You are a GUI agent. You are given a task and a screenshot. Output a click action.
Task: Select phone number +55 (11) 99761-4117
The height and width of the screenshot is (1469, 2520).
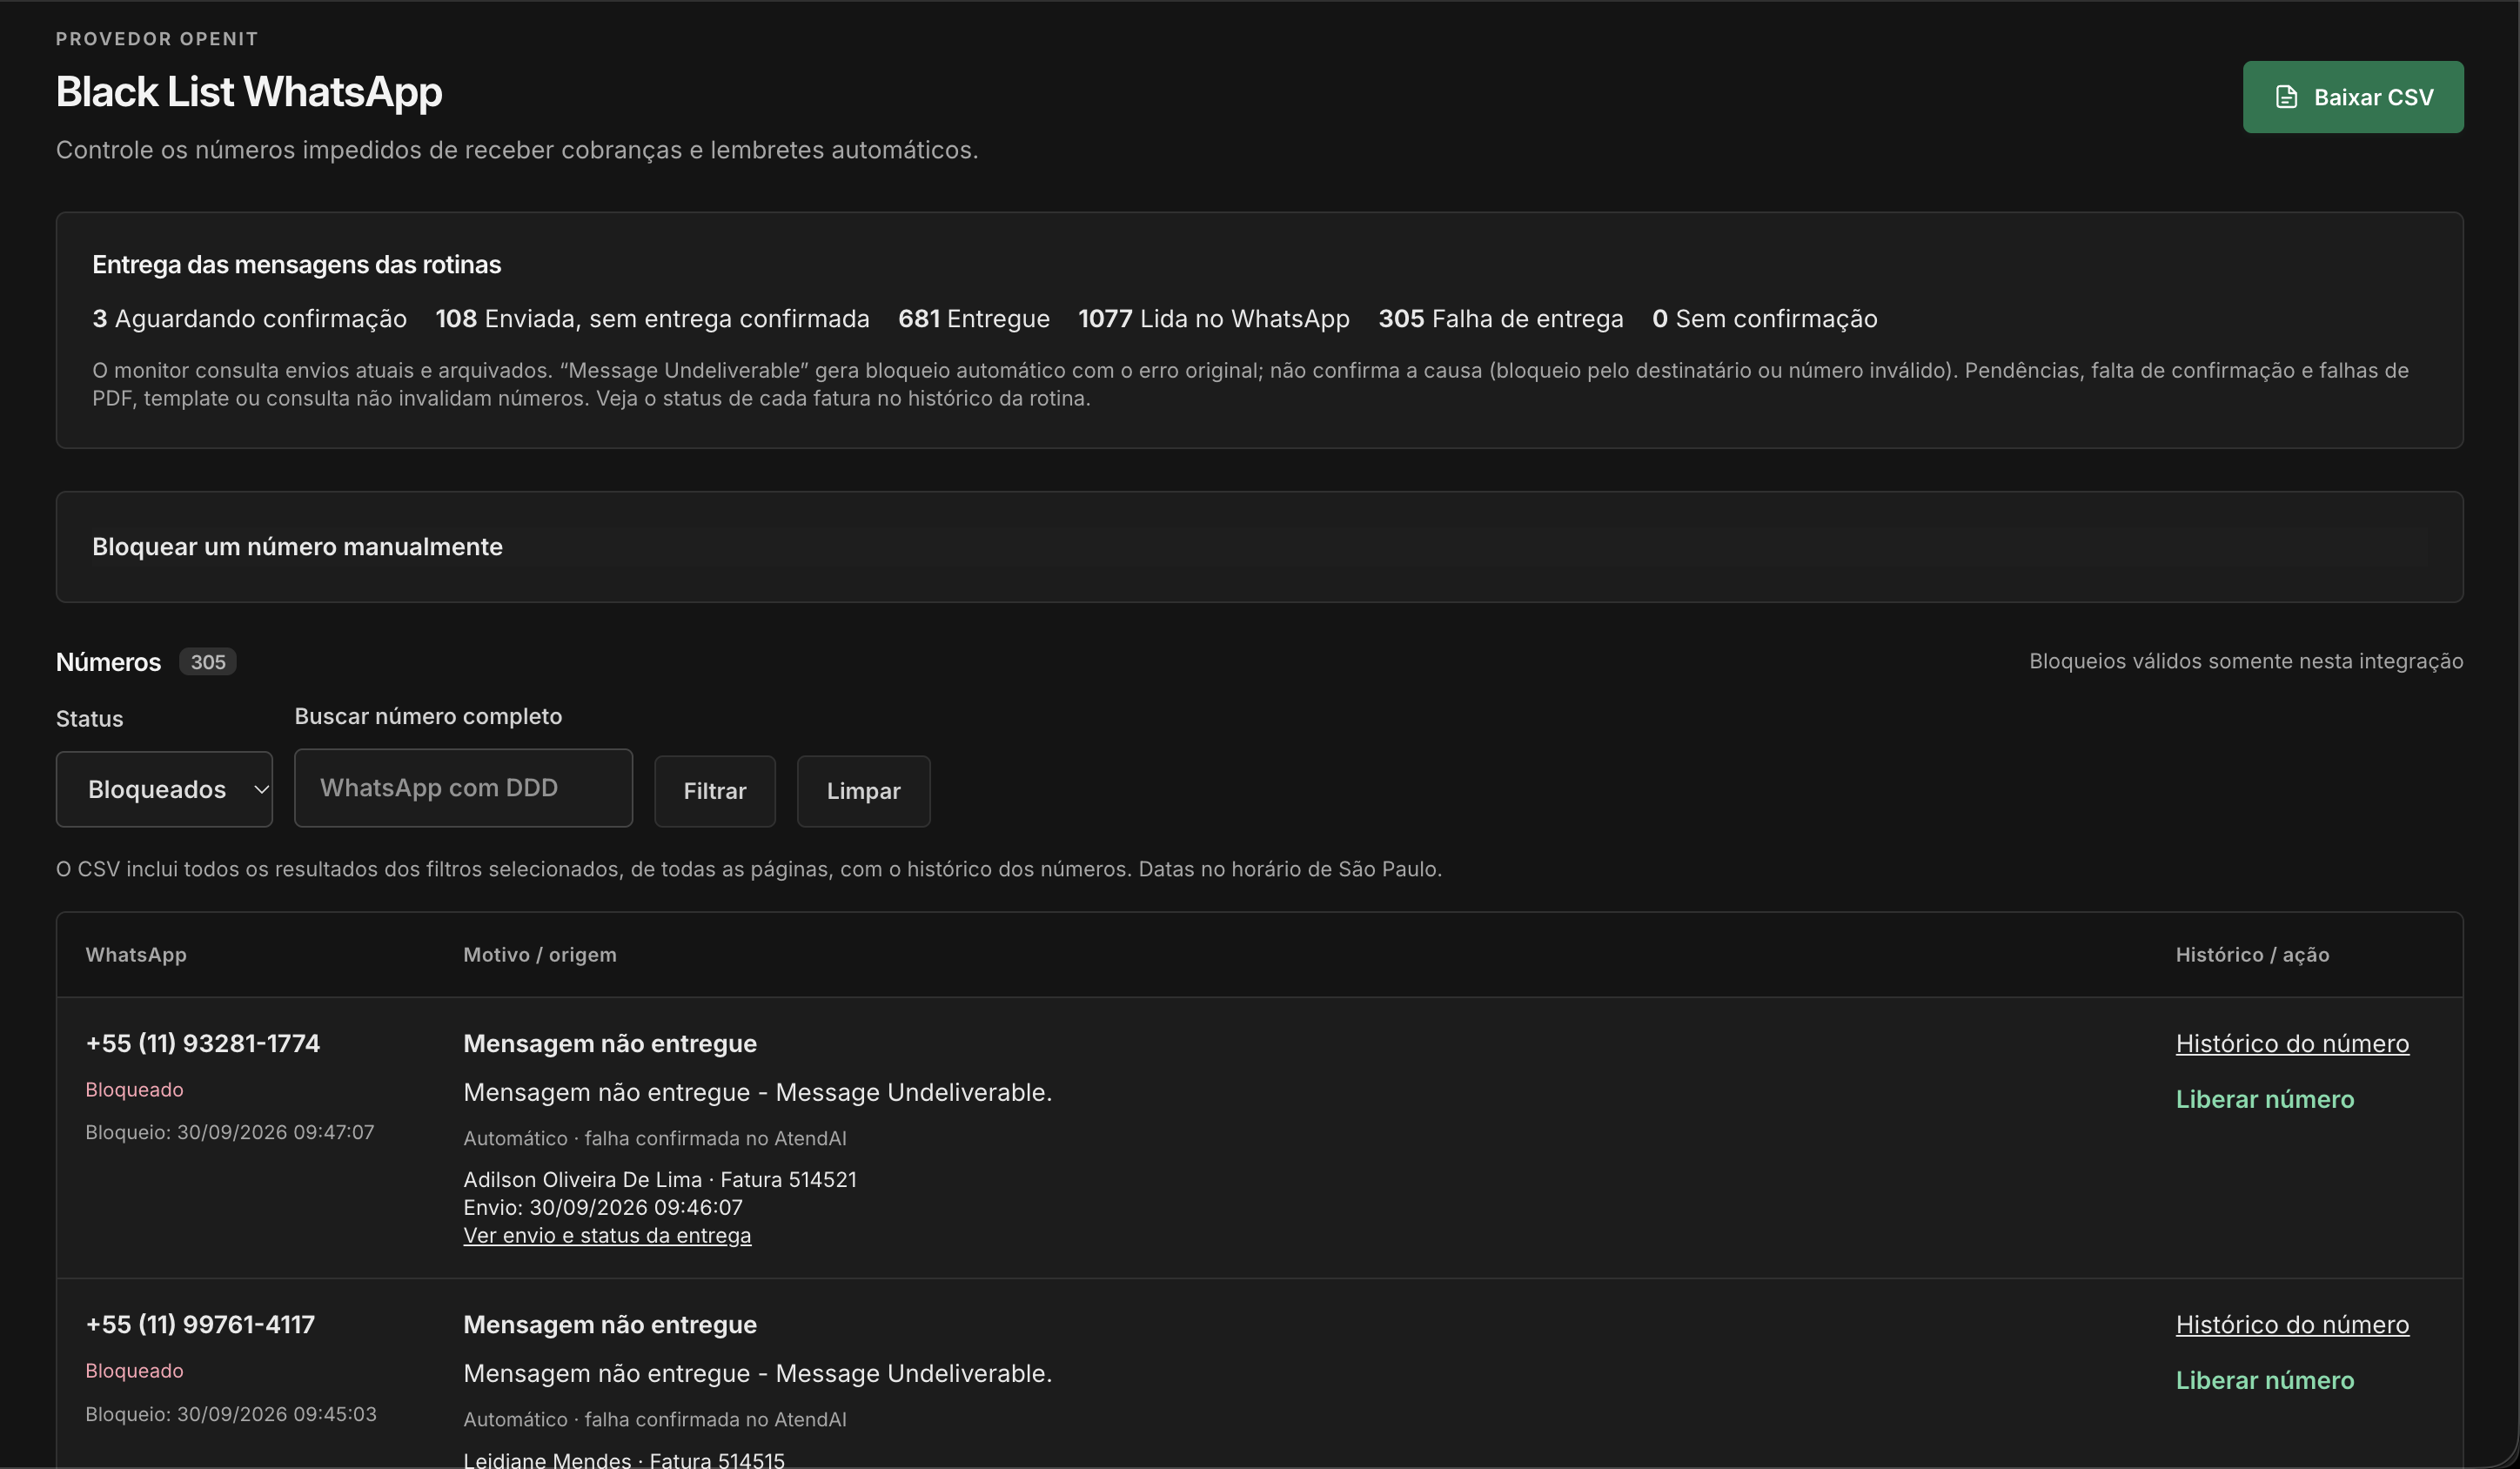coord(200,1324)
